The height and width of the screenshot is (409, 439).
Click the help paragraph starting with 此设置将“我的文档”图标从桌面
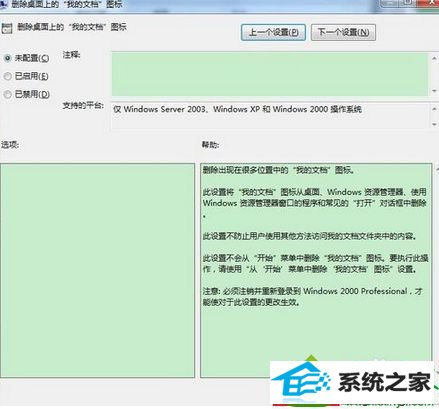pos(315,203)
